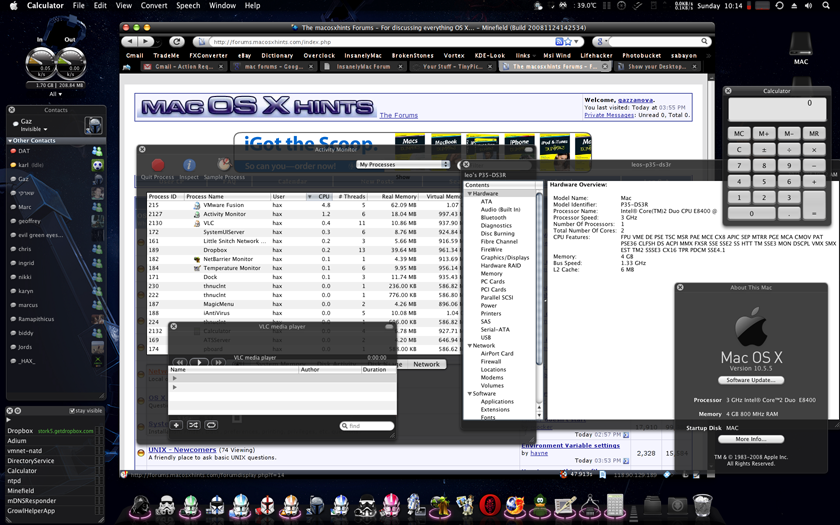The height and width of the screenshot is (525, 840).
Task: Click the VLC playlist find field
Action: (x=368, y=426)
